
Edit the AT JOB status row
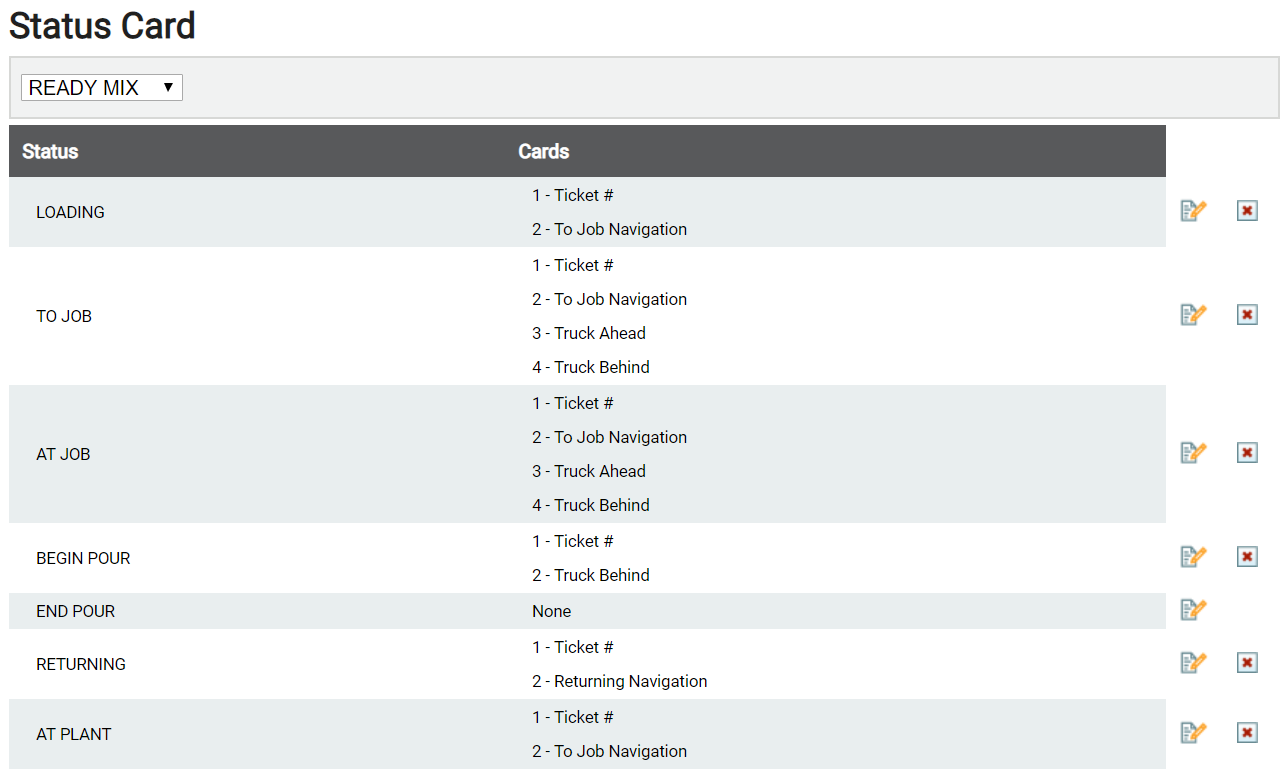coord(1194,453)
